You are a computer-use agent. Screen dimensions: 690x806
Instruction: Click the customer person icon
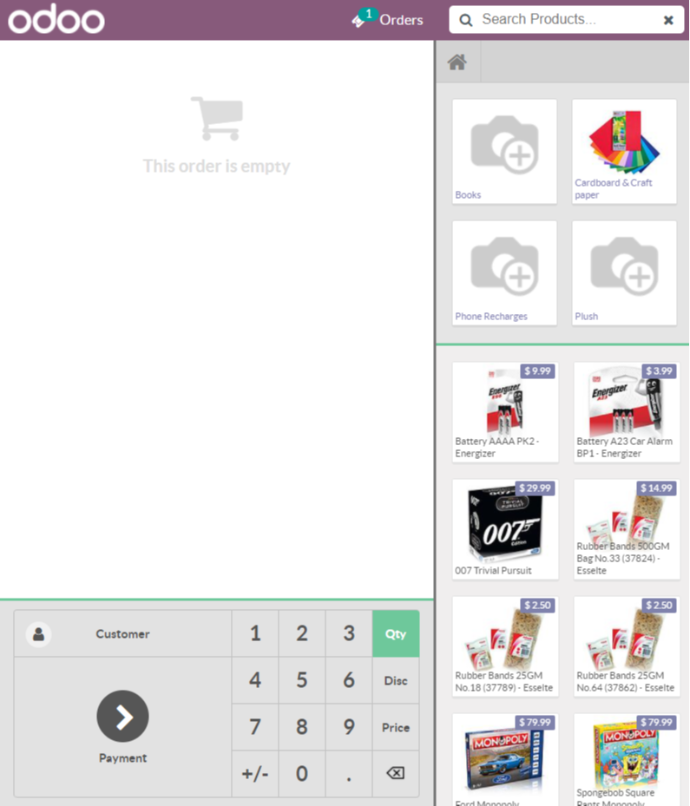point(39,634)
